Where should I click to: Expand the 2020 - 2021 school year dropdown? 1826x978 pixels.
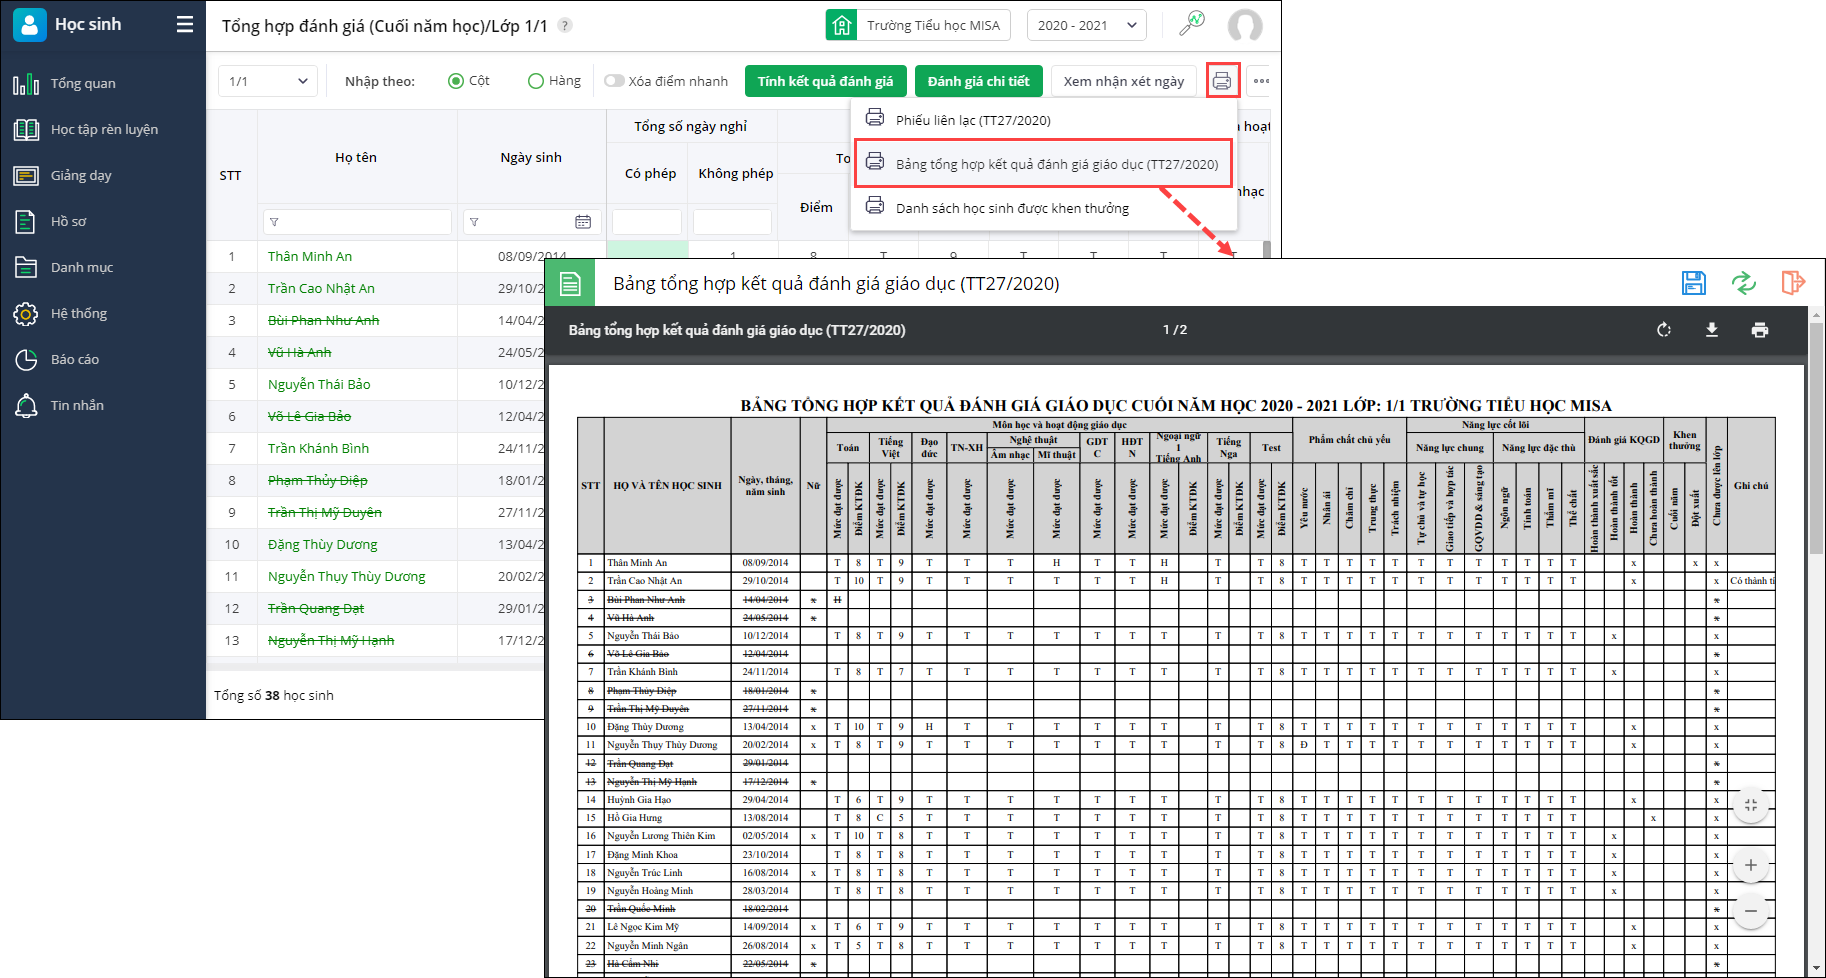tap(1086, 25)
